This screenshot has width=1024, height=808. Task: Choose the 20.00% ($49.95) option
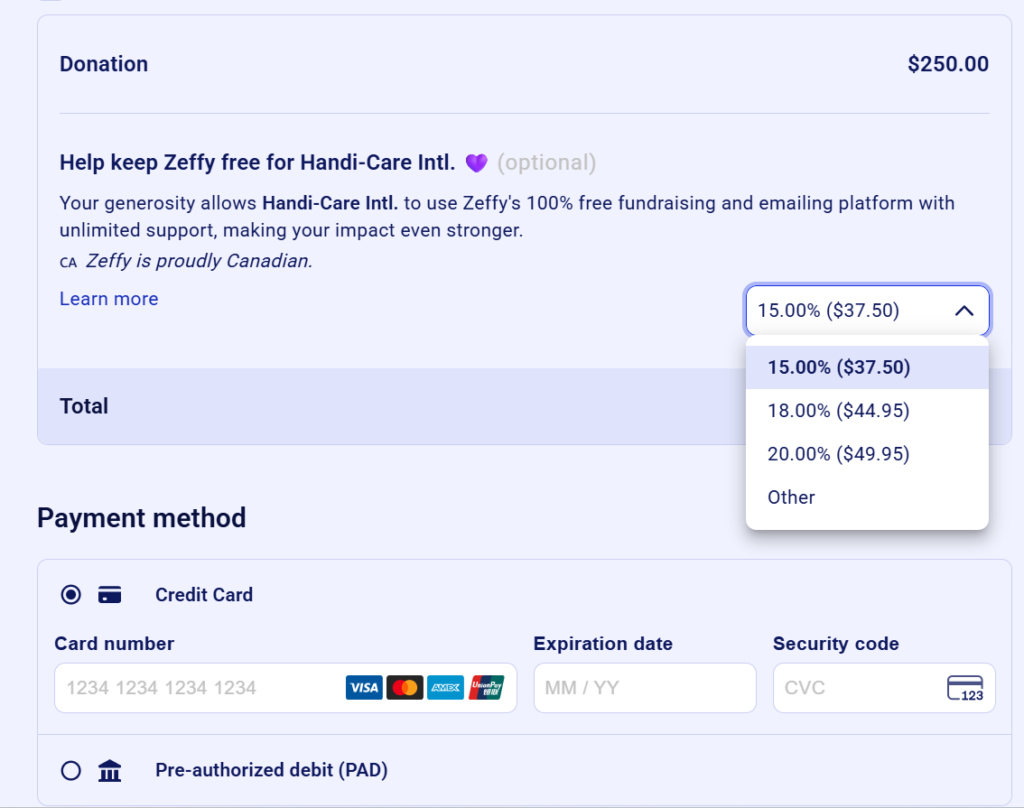click(x=839, y=454)
